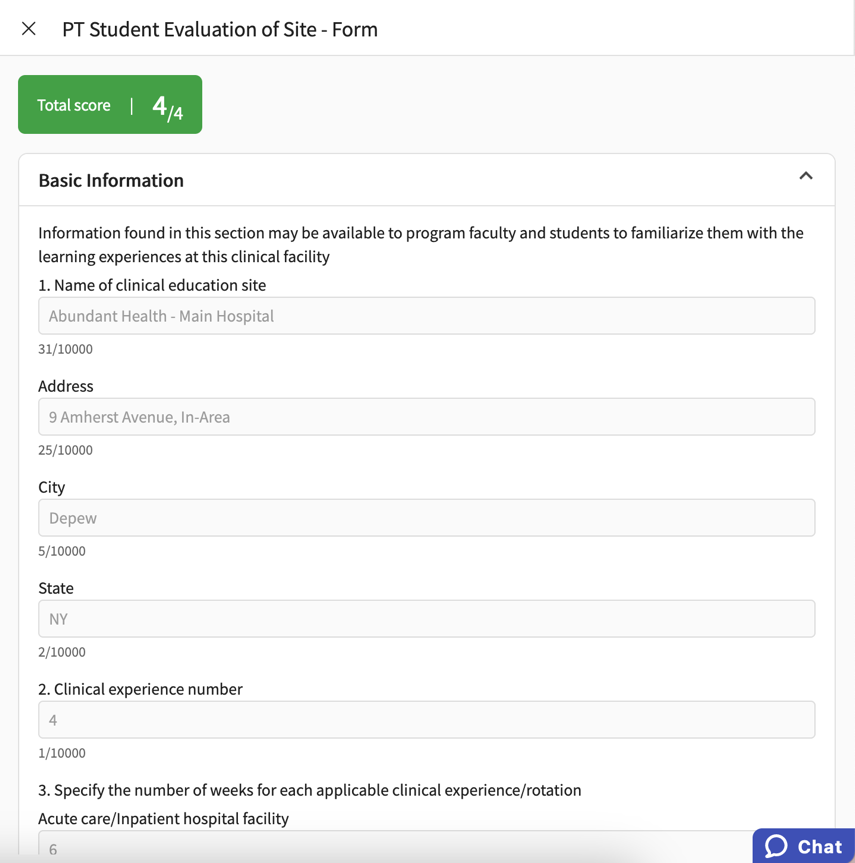Click the form title at the top
855x863 pixels.
218,30
